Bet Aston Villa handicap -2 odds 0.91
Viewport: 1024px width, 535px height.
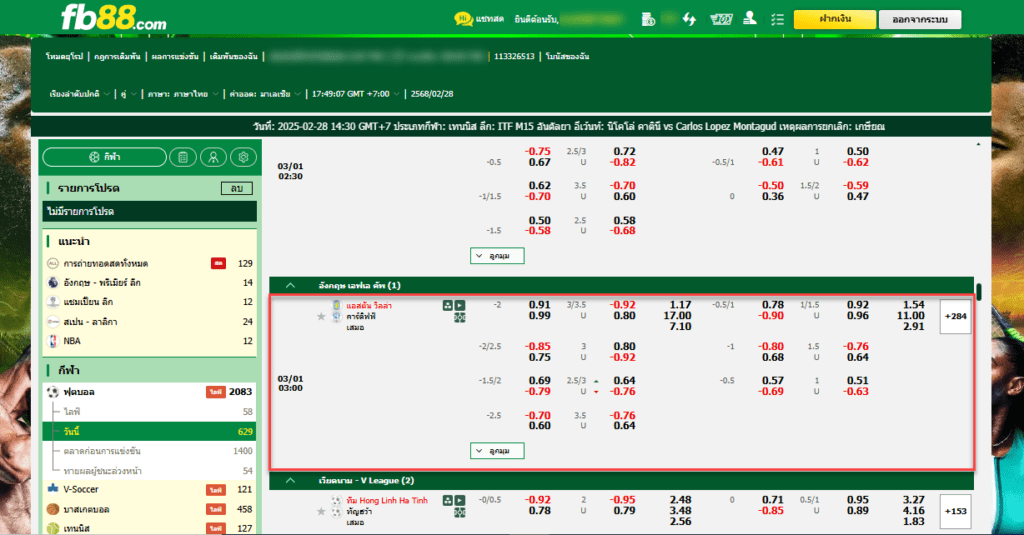click(539, 305)
